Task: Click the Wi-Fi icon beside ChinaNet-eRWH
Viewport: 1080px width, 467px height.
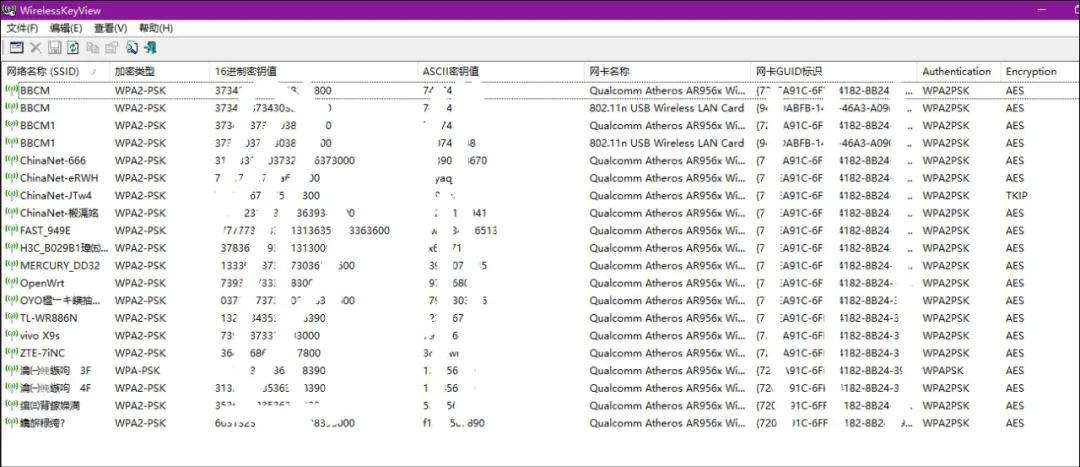Action: point(12,178)
